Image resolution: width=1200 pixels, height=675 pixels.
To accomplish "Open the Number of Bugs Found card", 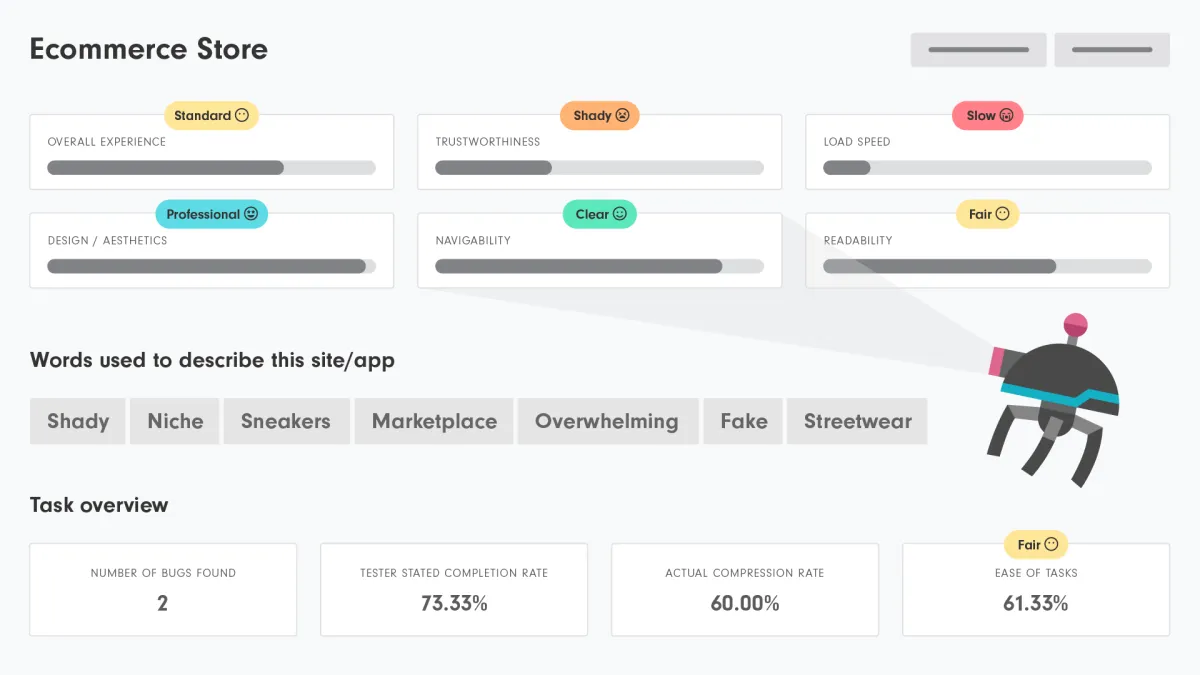I will pyautogui.click(x=163, y=590).
